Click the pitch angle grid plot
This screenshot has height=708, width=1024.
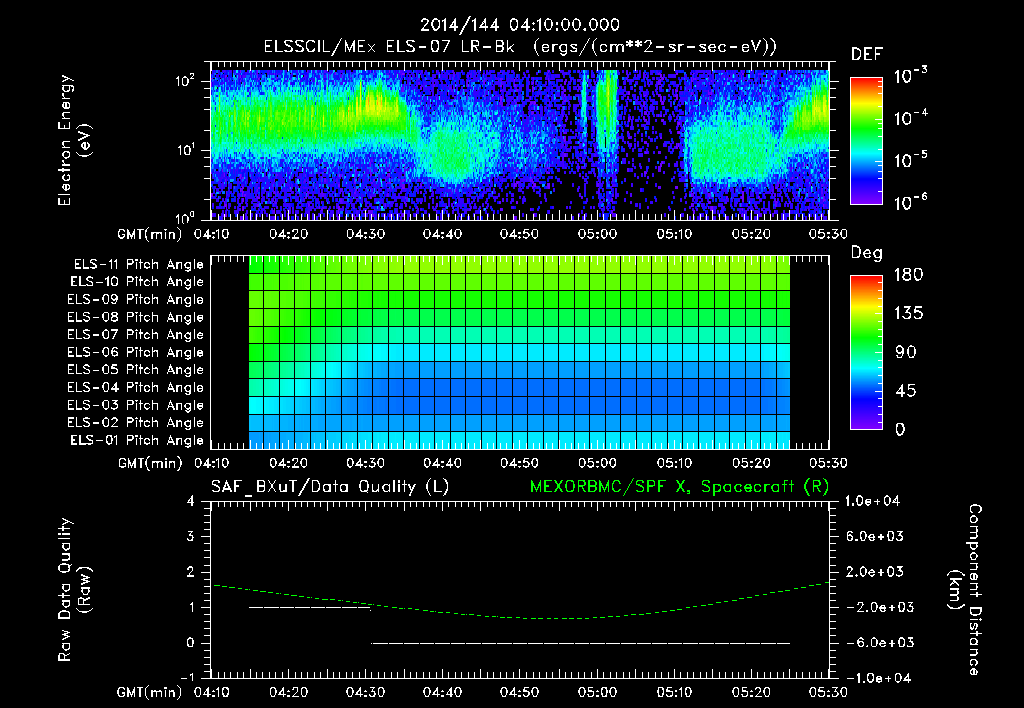[x=520, y=352]
